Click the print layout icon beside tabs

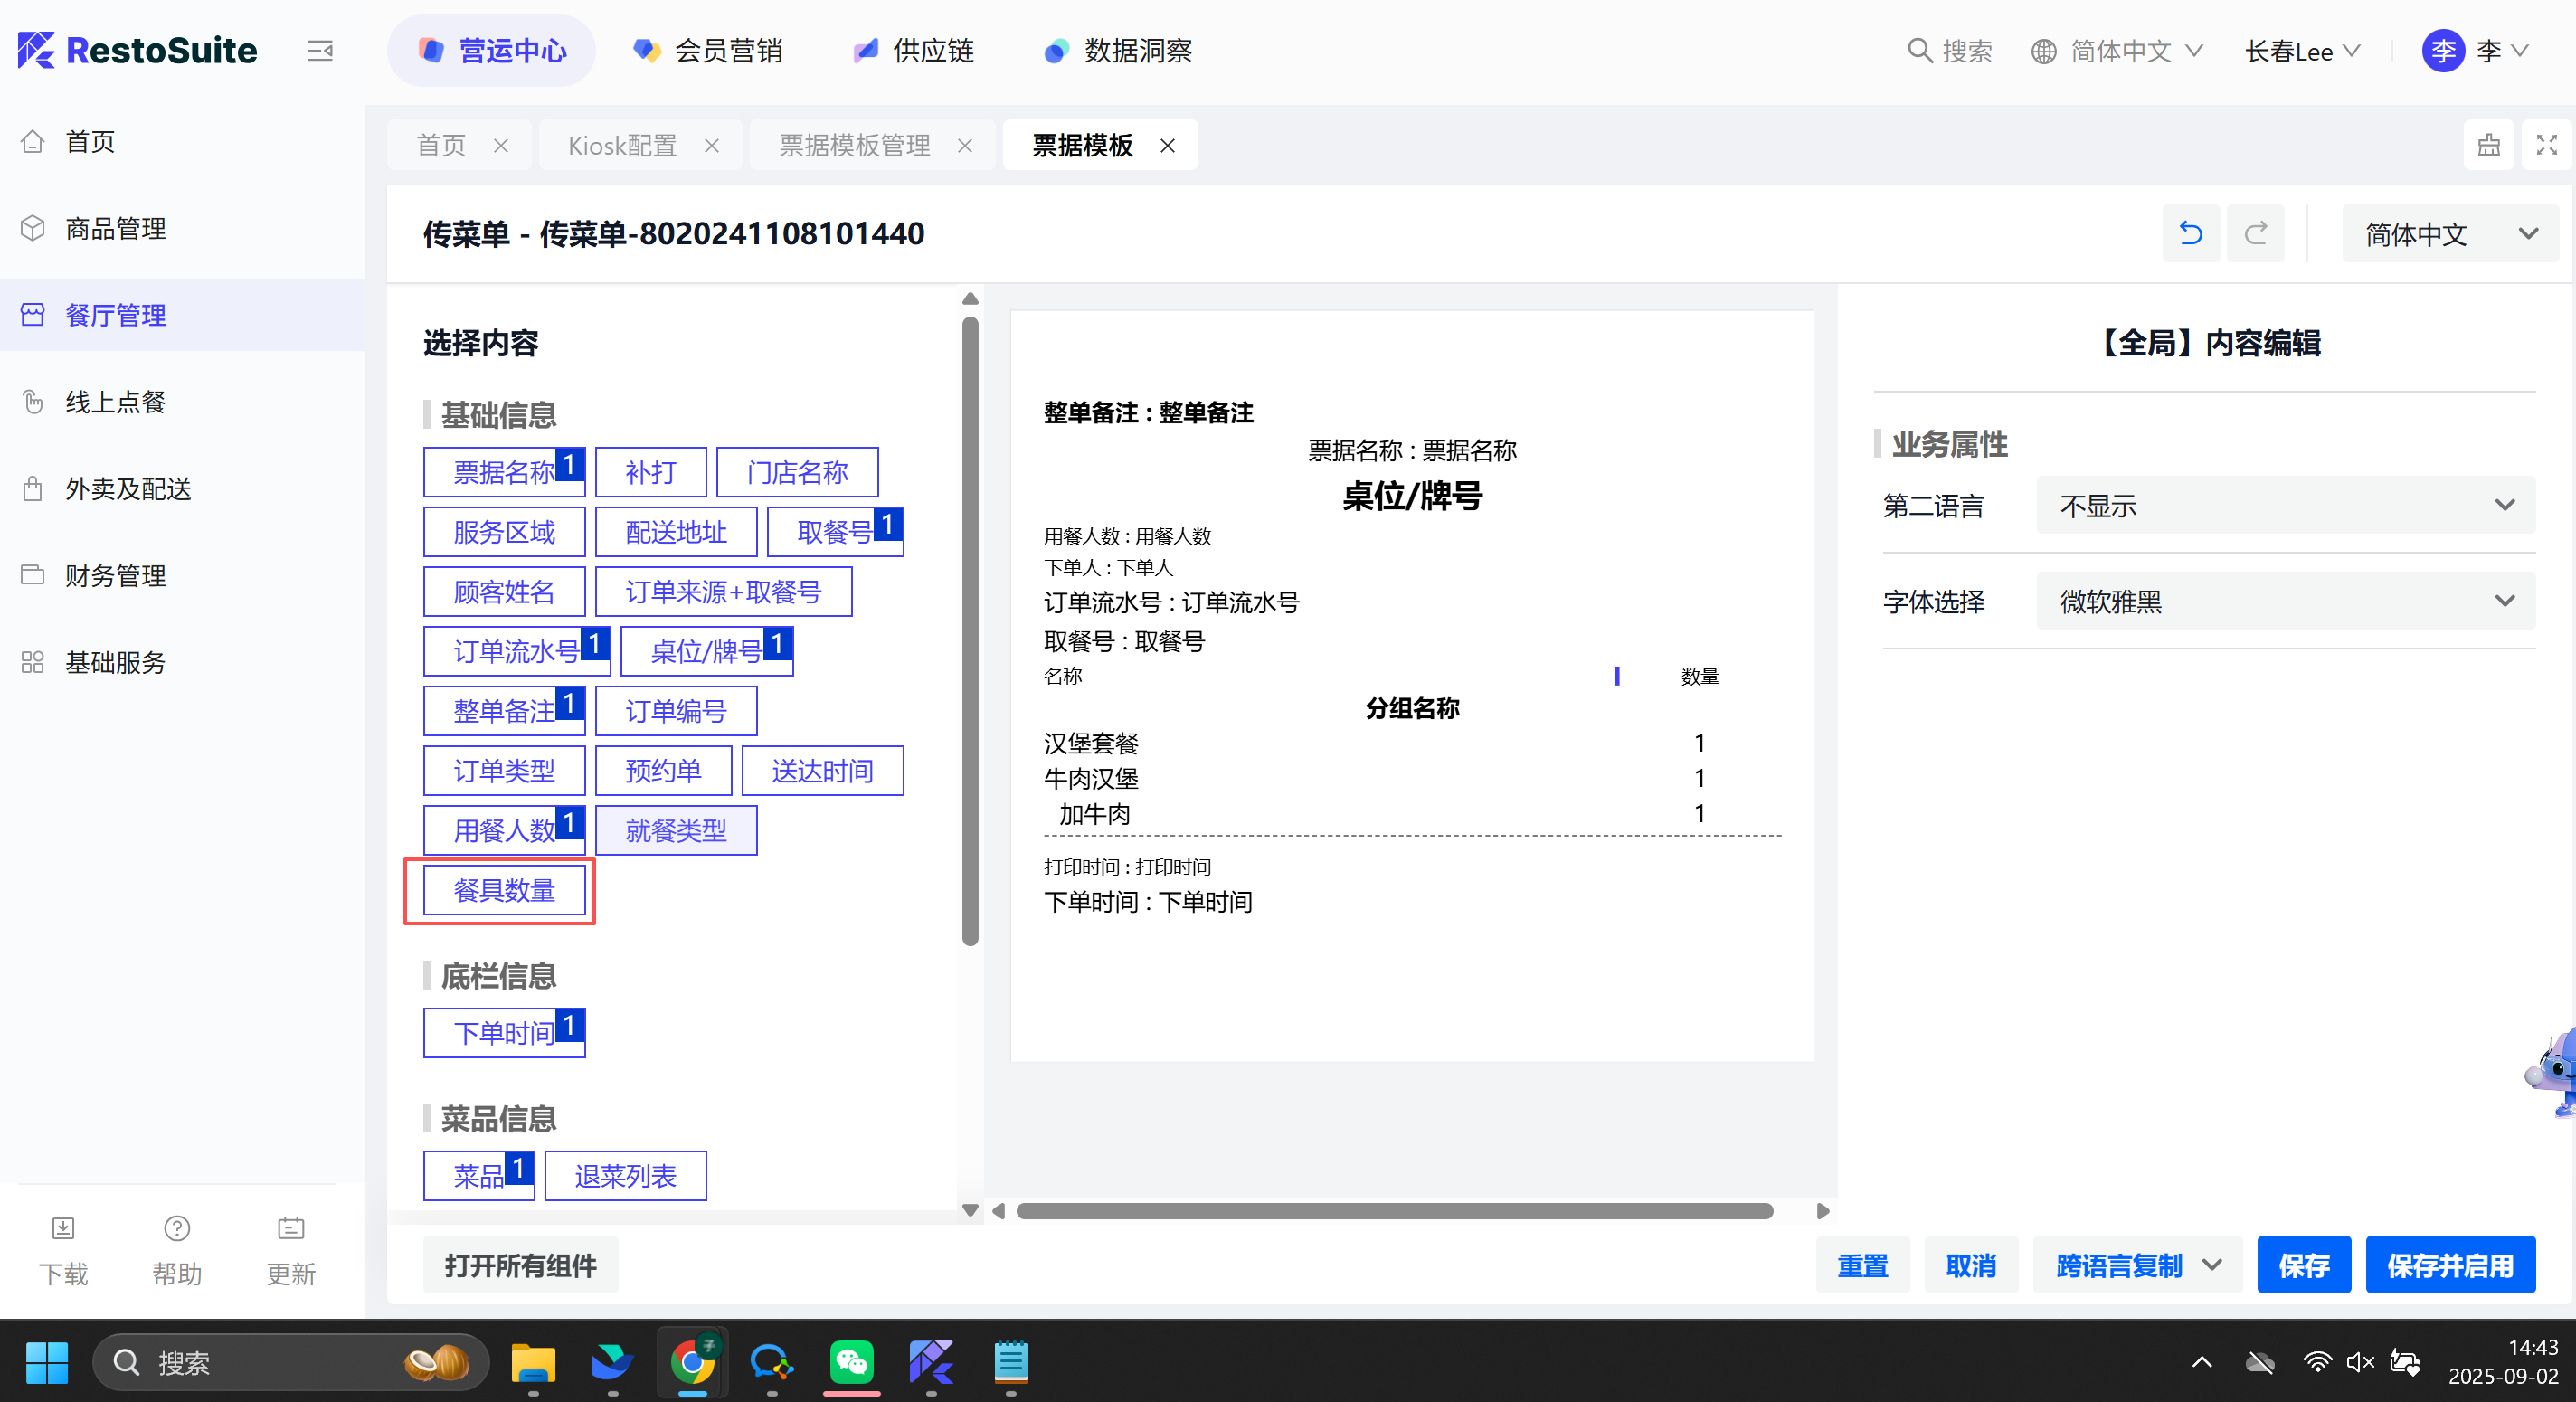2489,145
